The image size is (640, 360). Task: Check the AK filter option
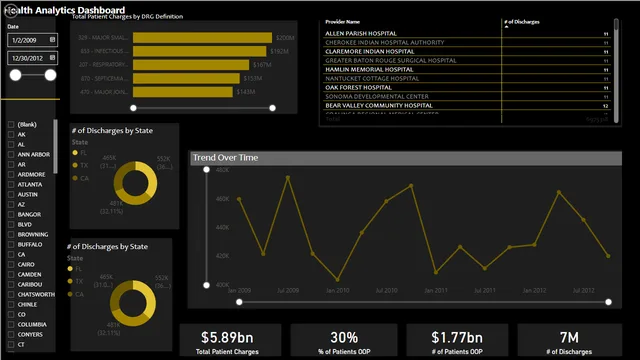point(11,134)
